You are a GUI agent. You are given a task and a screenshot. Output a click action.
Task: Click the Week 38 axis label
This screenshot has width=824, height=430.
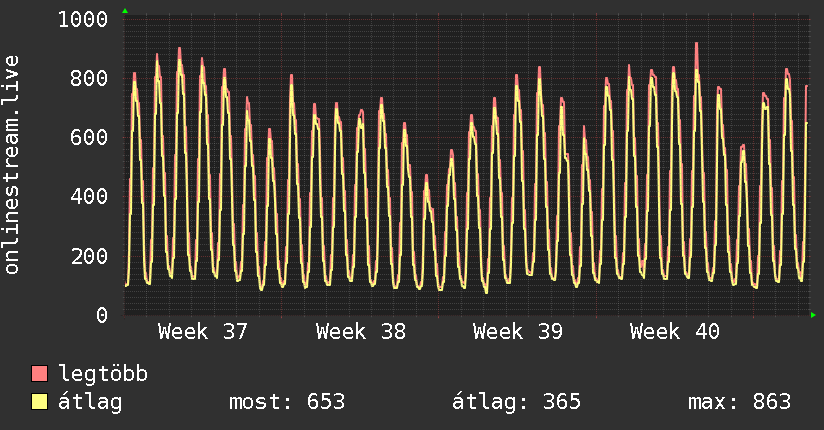click(360, 332)
